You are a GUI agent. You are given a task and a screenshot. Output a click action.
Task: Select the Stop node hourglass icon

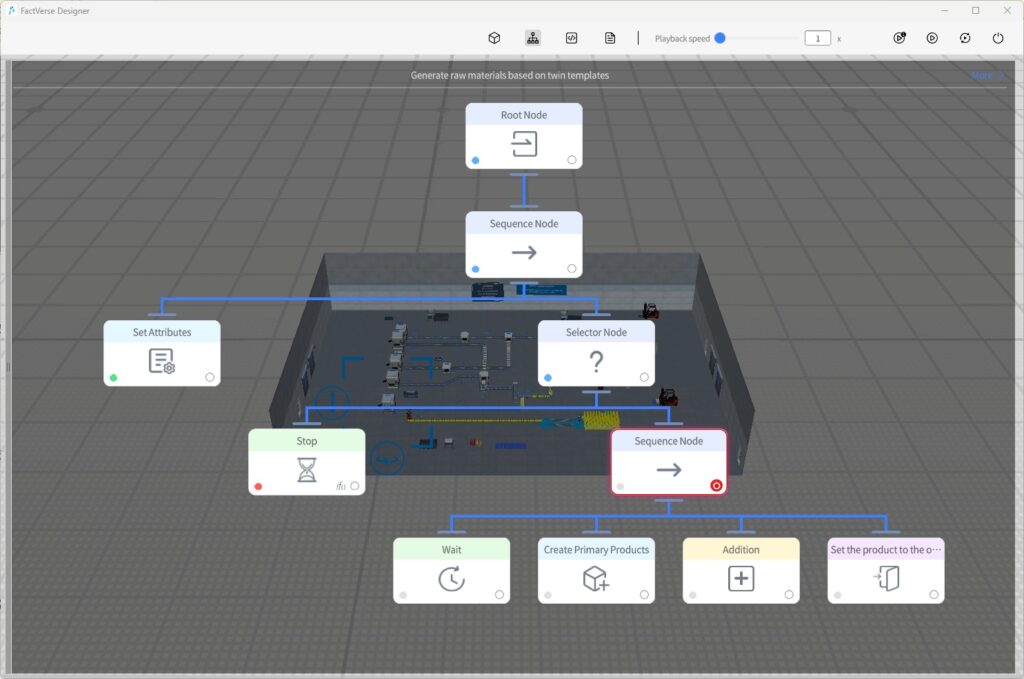pos(306,470)
